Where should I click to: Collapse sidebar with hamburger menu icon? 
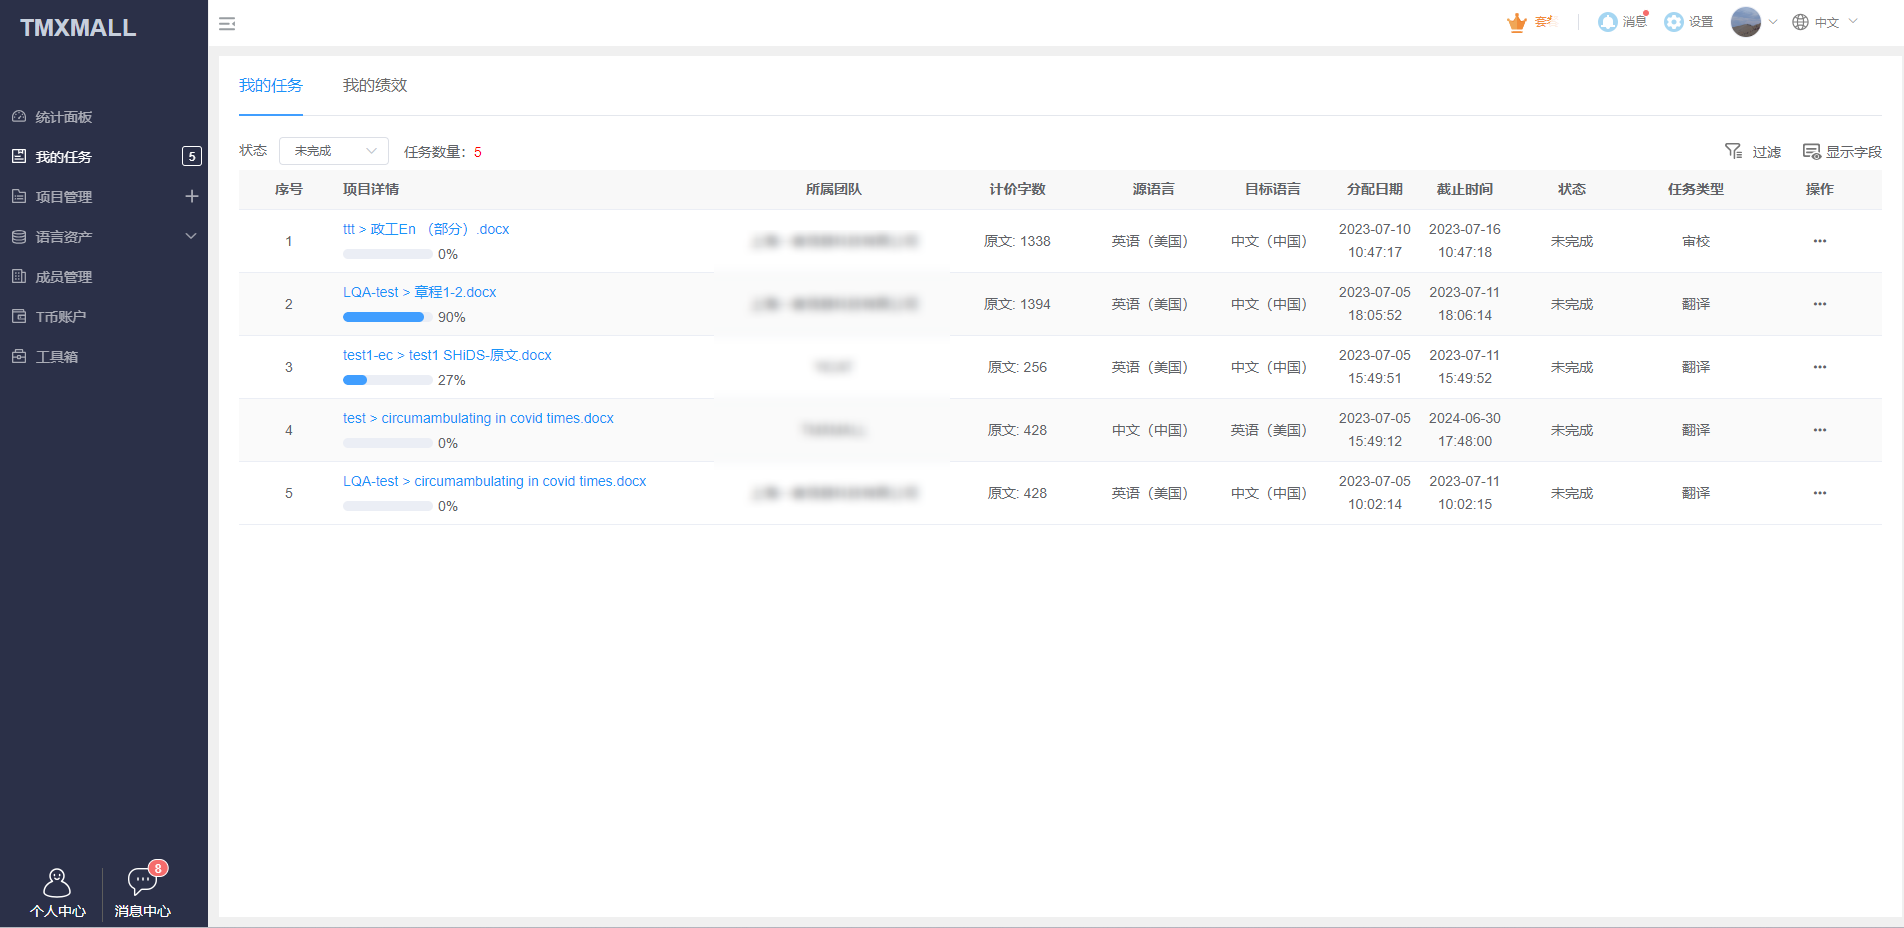coord(227,23)
